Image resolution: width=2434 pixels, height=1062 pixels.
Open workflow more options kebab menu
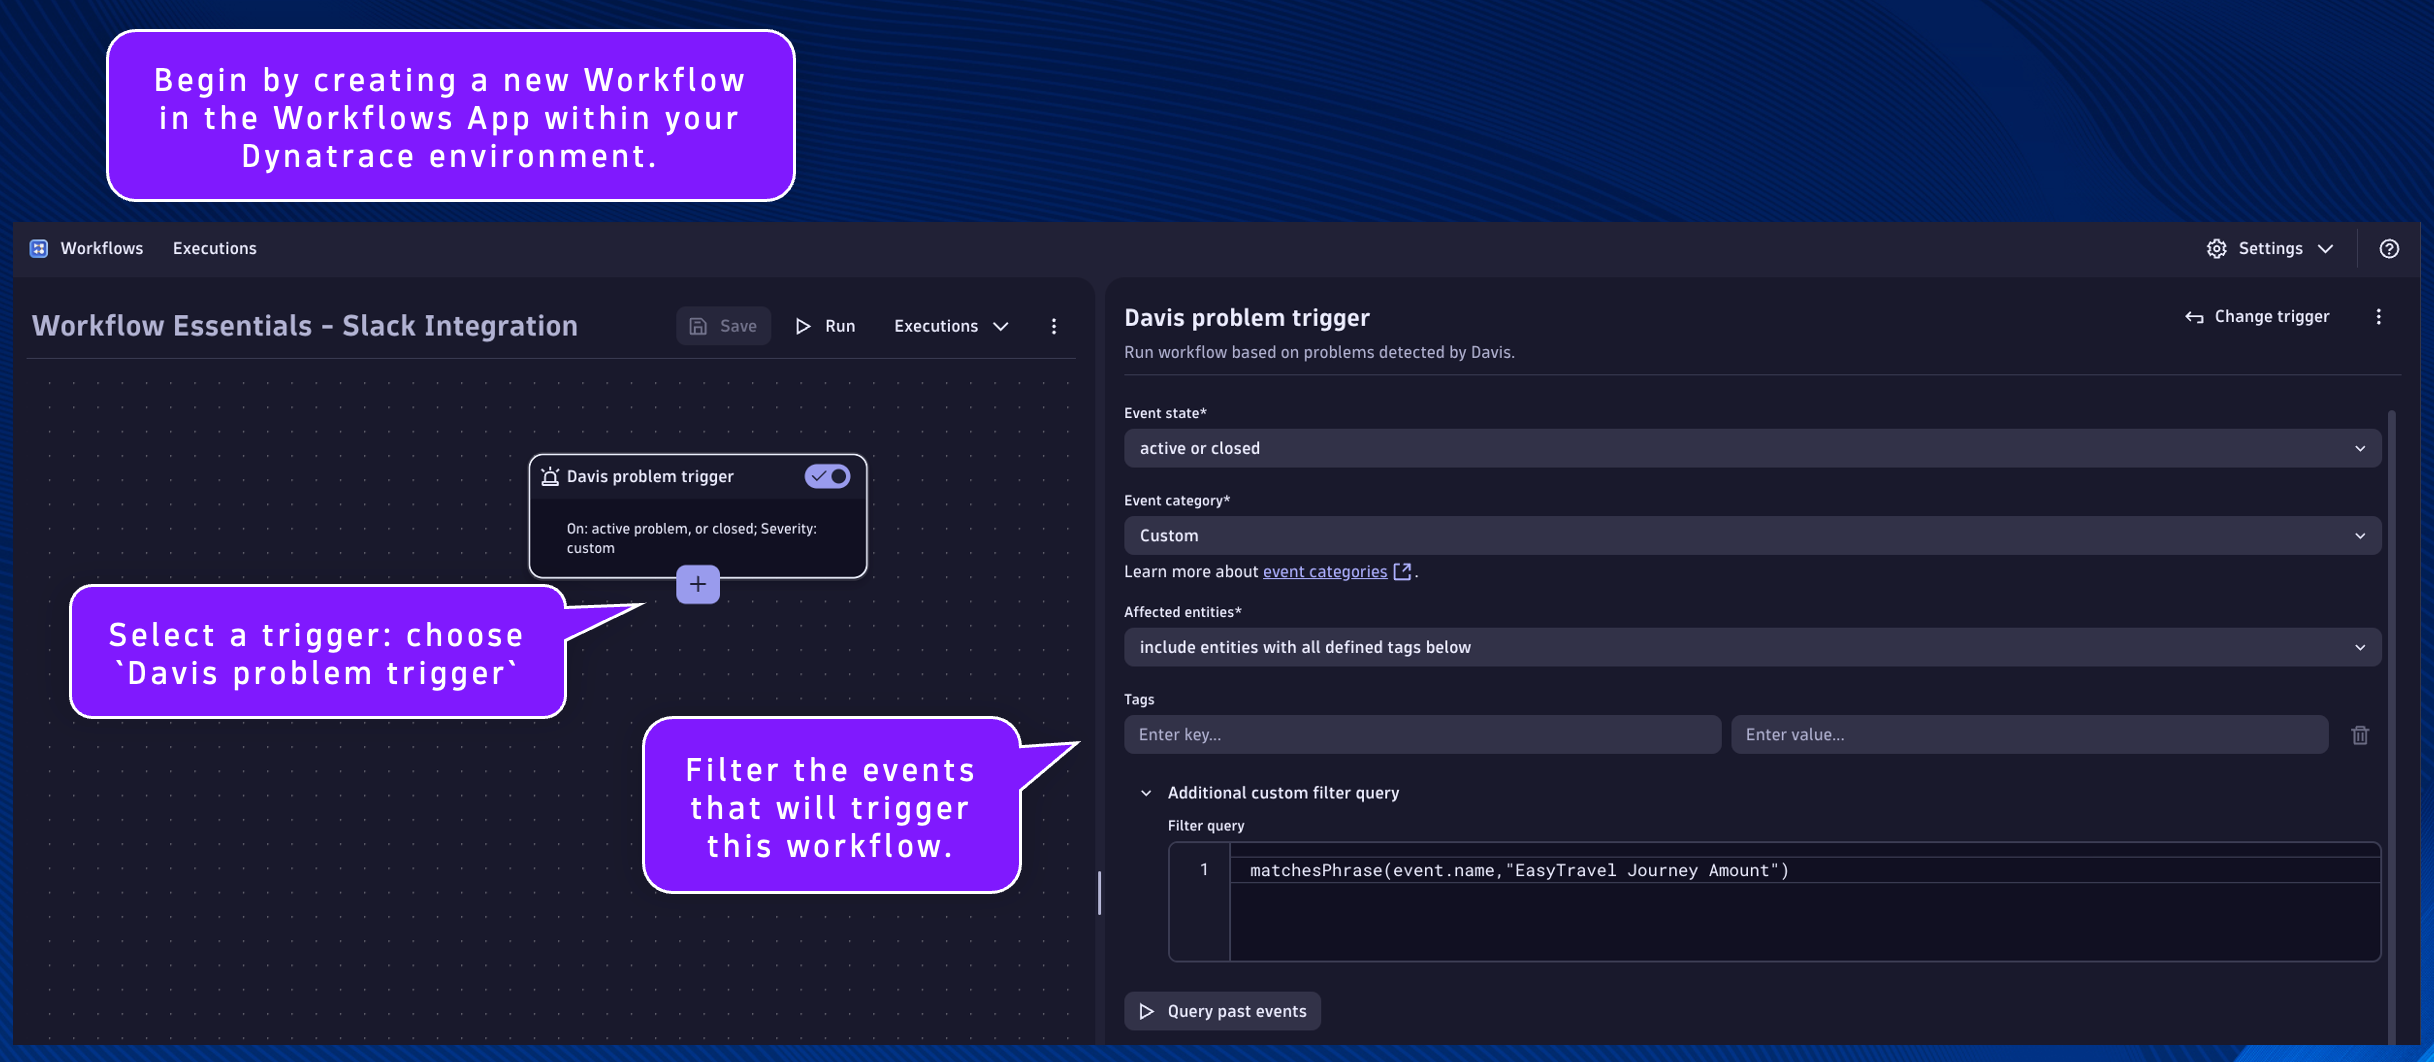point(1053,326)
